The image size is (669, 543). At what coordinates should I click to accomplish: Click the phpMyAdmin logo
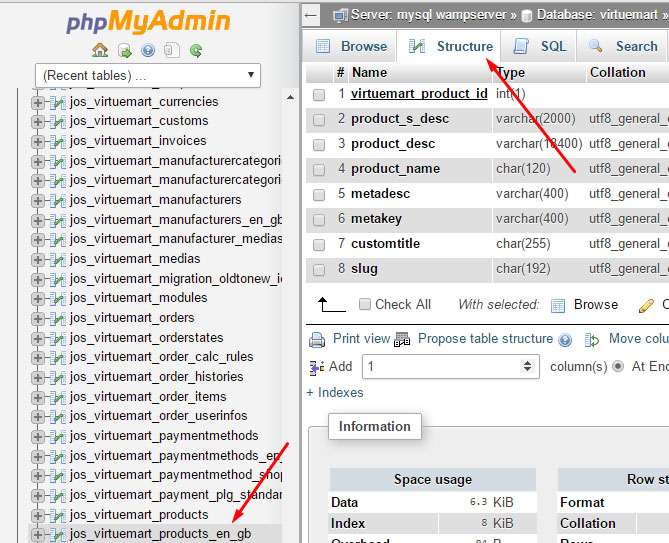click(148, 21)
